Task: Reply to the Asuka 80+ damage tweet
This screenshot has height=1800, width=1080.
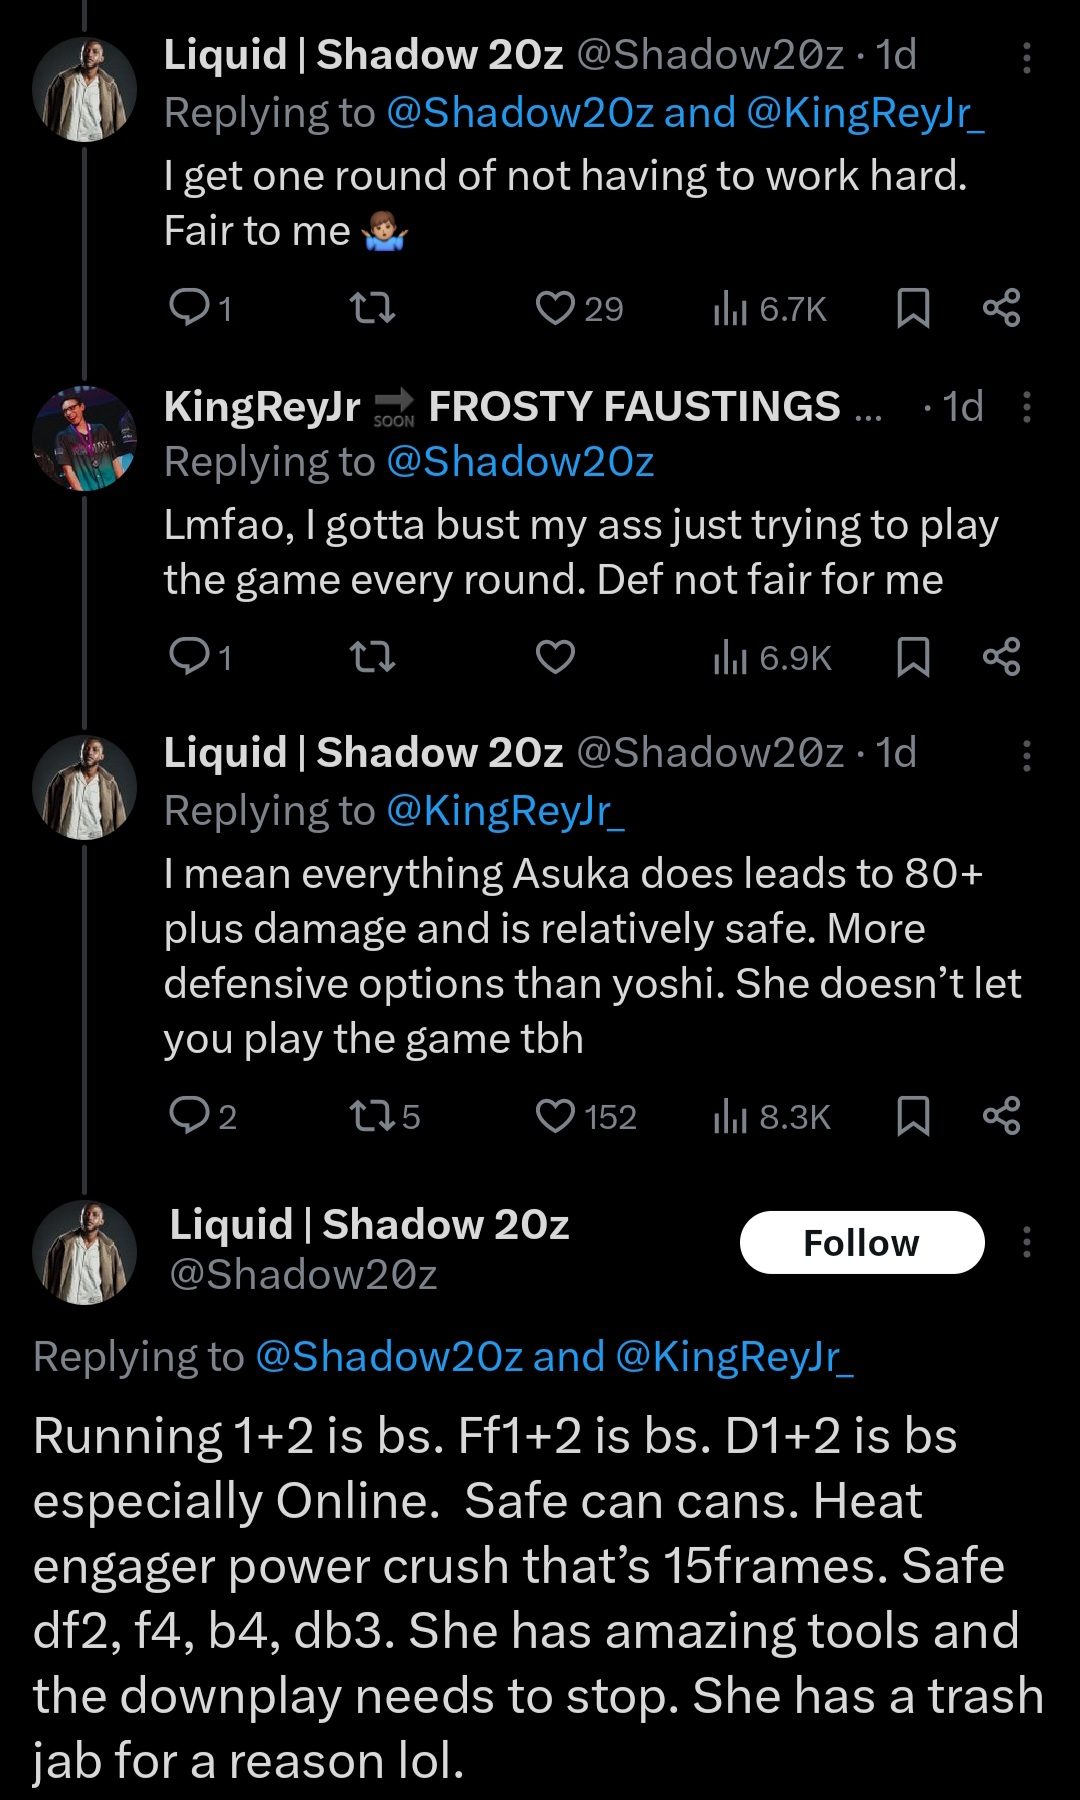Action: [188, 1115]
